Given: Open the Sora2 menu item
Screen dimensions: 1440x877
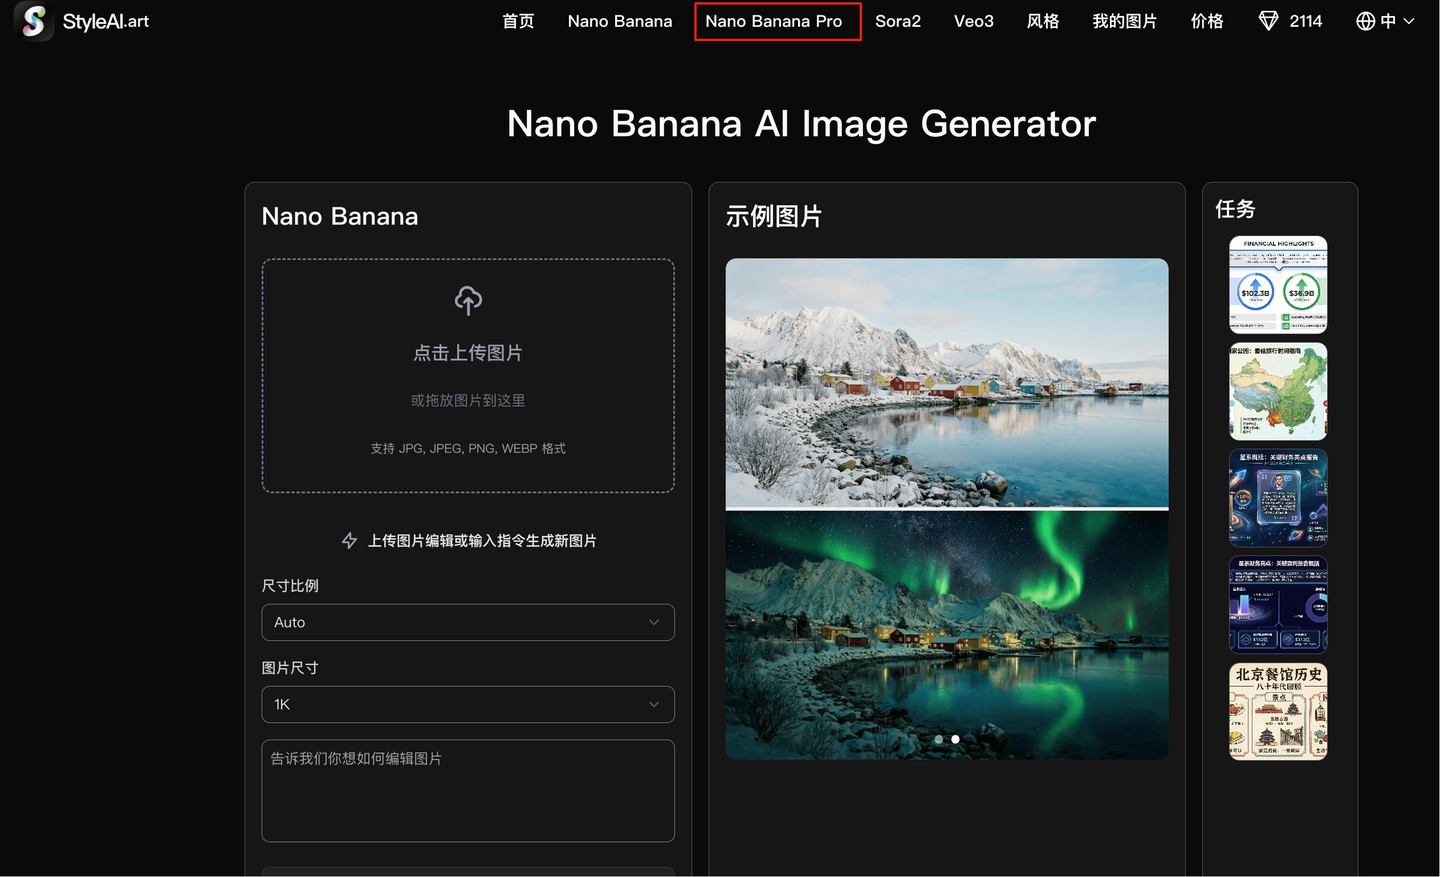Looking at the screenshot, I should 897,20.
